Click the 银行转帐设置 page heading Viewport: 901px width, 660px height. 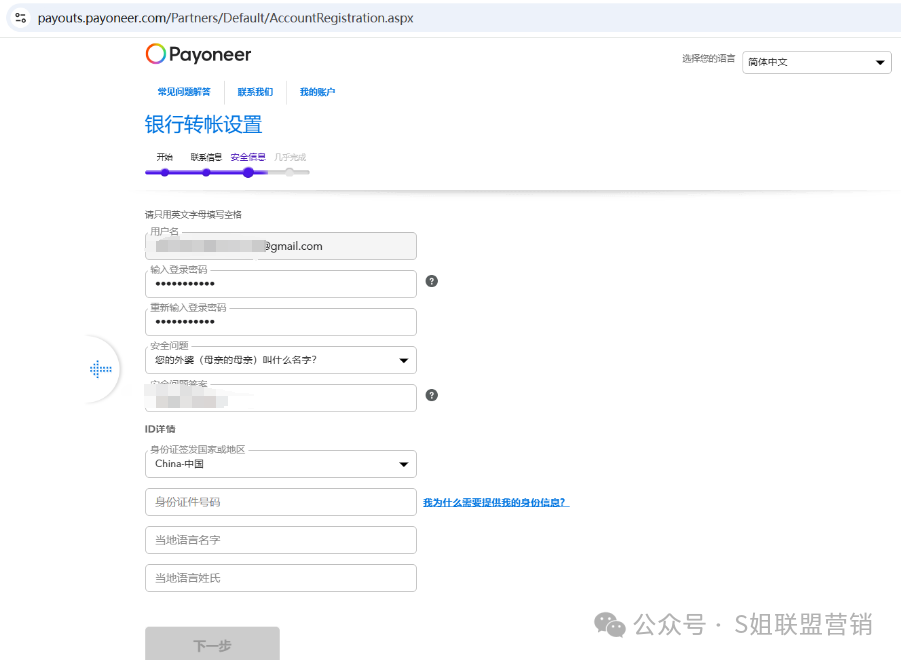[203, 125]
